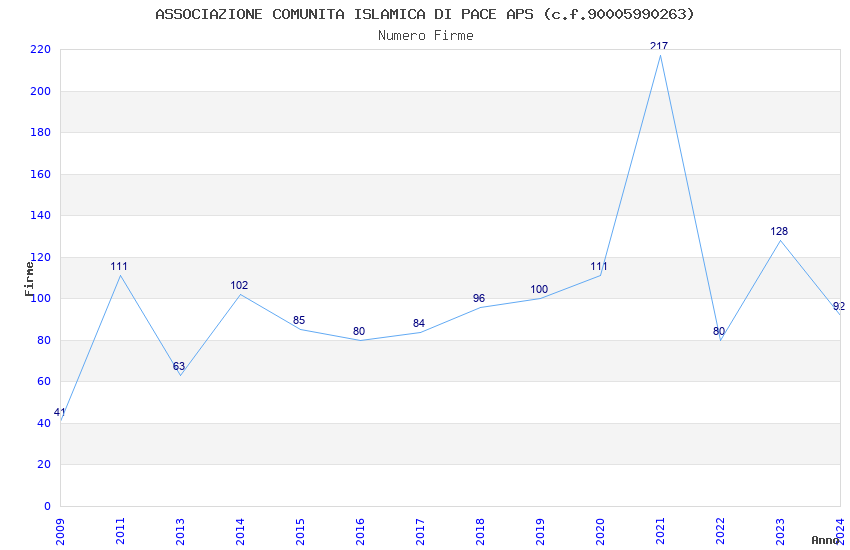
Task: Click the 2018 year label on x-axis
Action: 480,532
